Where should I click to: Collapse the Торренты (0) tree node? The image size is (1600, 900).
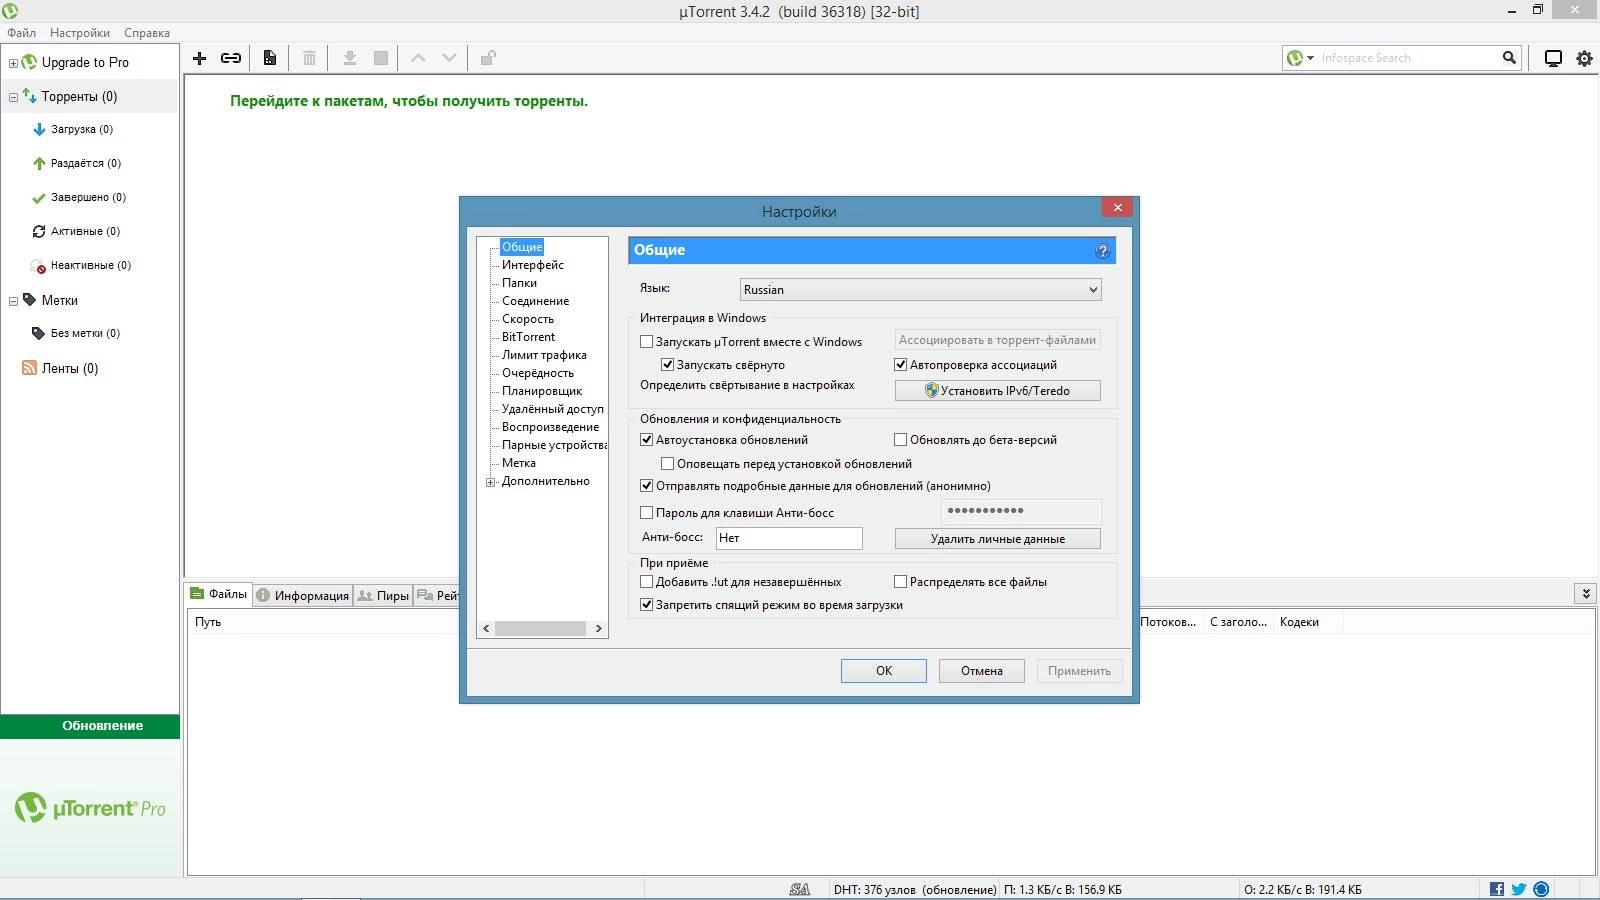[13, 97]
